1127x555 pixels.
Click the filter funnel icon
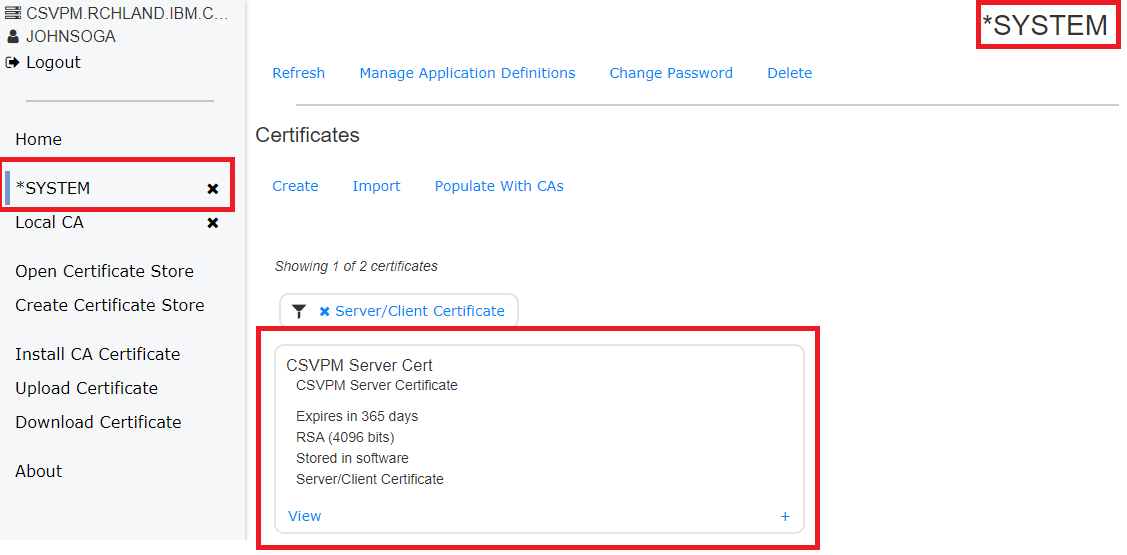299,311
